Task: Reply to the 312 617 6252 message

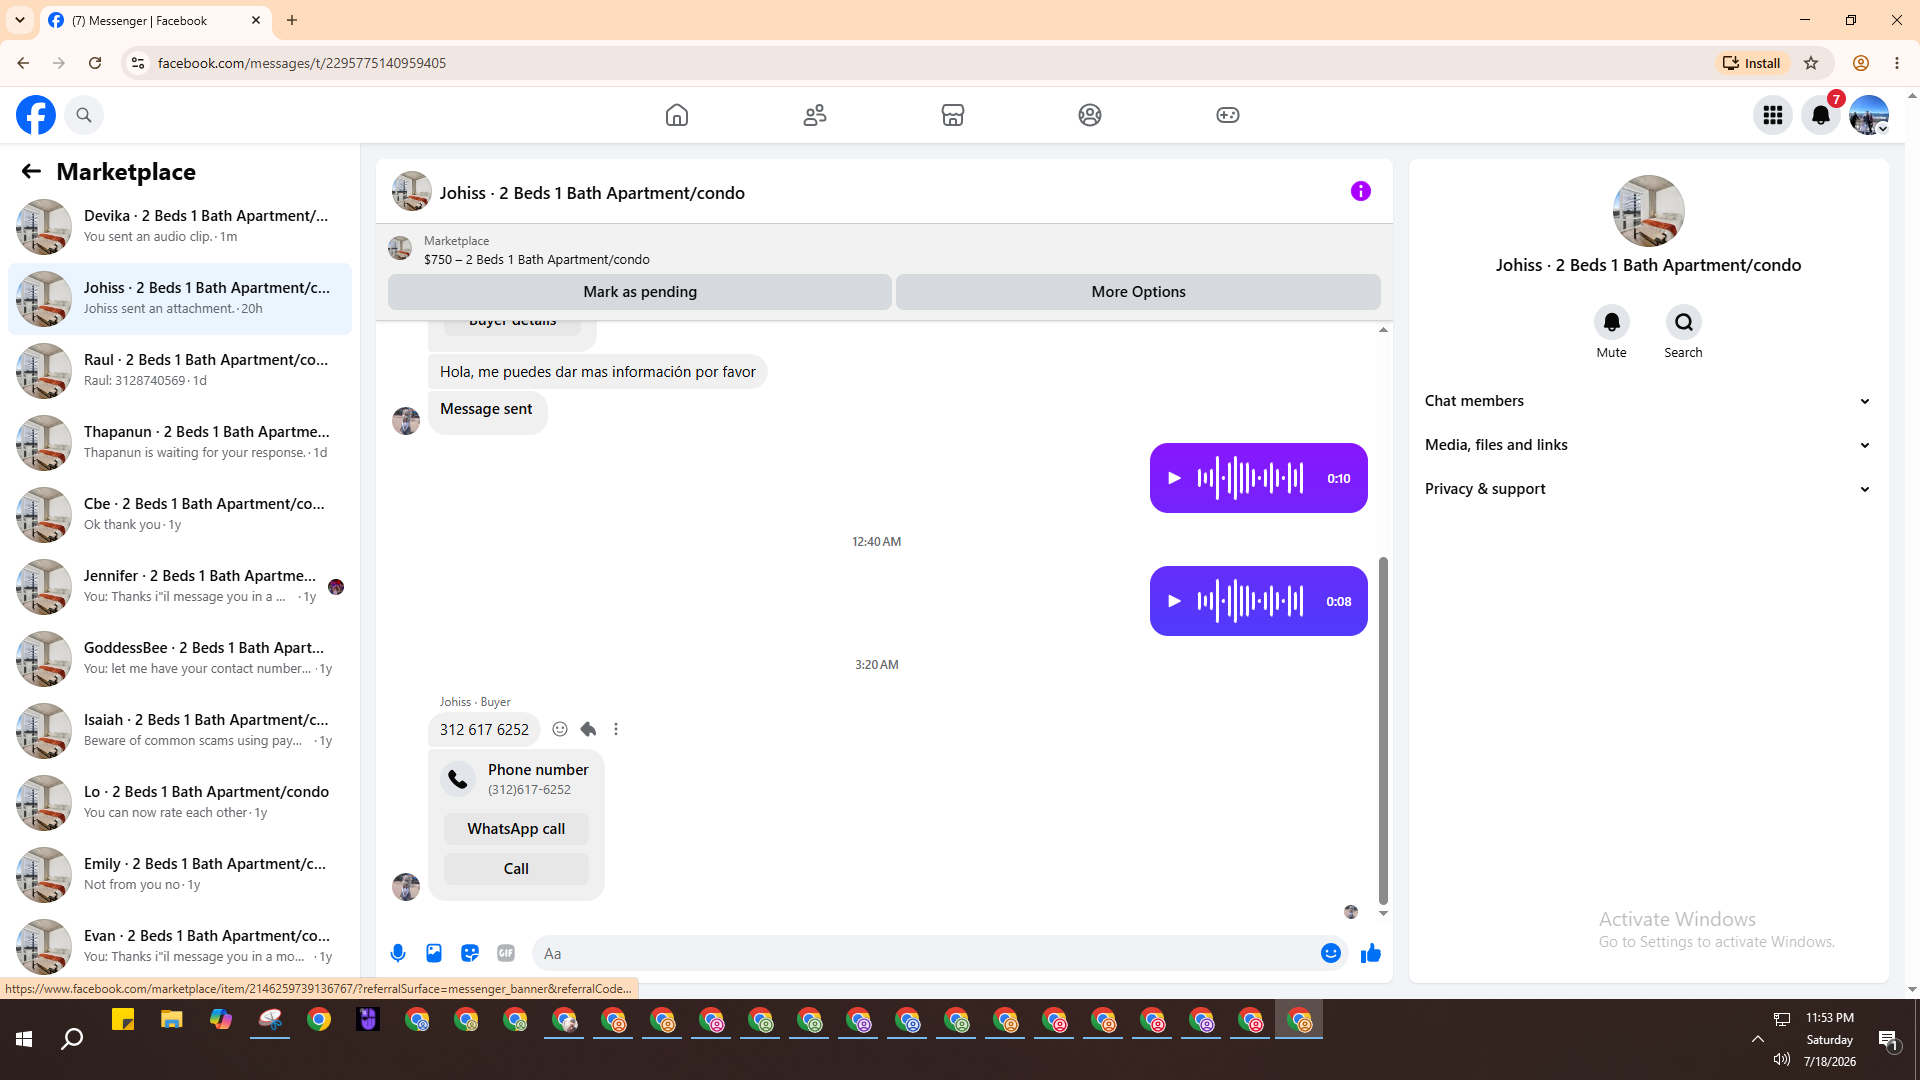Action: tap(588, 729)
